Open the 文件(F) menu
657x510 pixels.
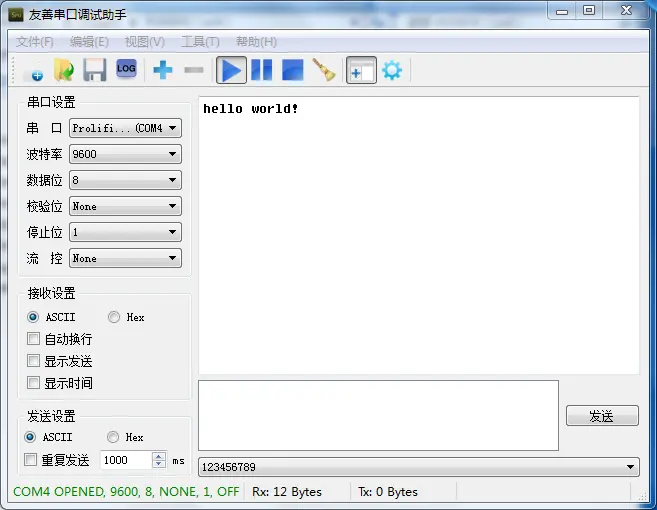coord(34,42)
